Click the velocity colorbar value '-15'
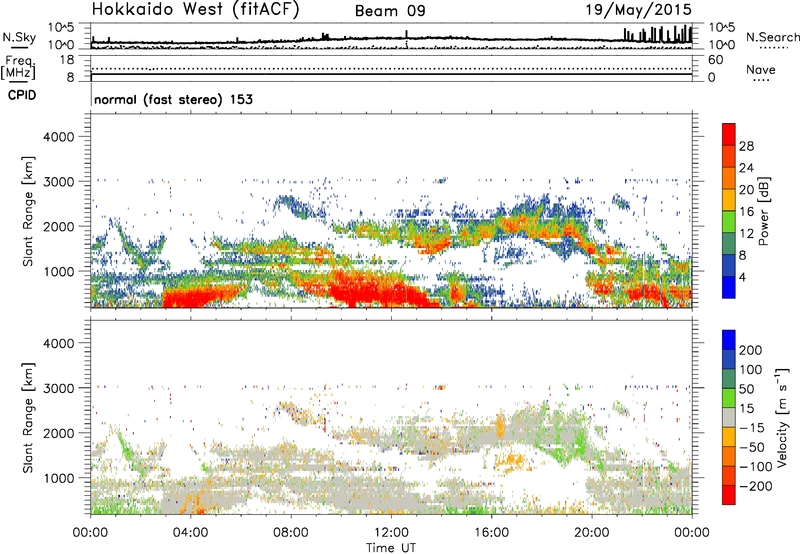This screenshot has width=800, height=554. pyautogui.click(x=752, y=428)
